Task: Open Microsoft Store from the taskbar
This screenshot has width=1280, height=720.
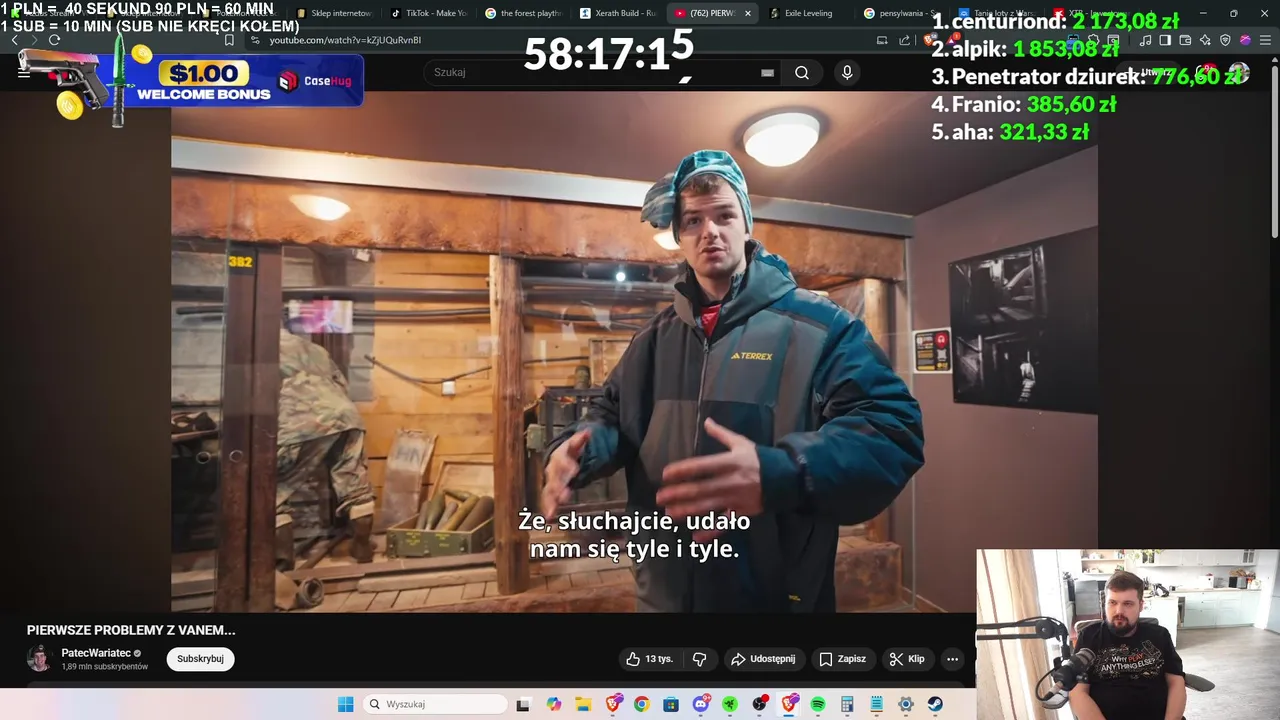Action: tap(671, 704)
